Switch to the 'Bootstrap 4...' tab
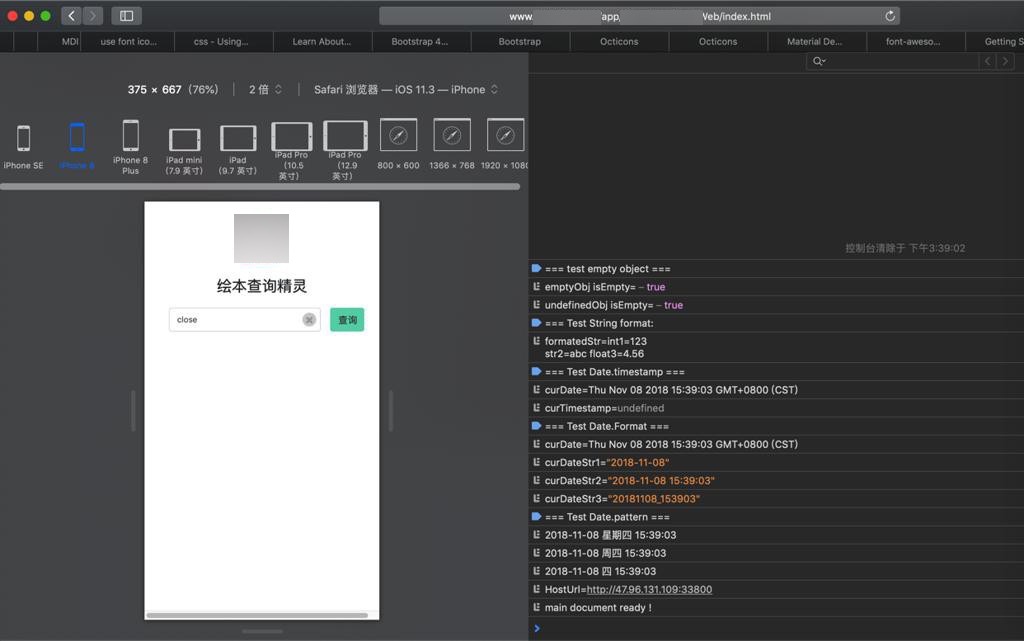Screen dimensions: 1024x641 coord(419,41)
